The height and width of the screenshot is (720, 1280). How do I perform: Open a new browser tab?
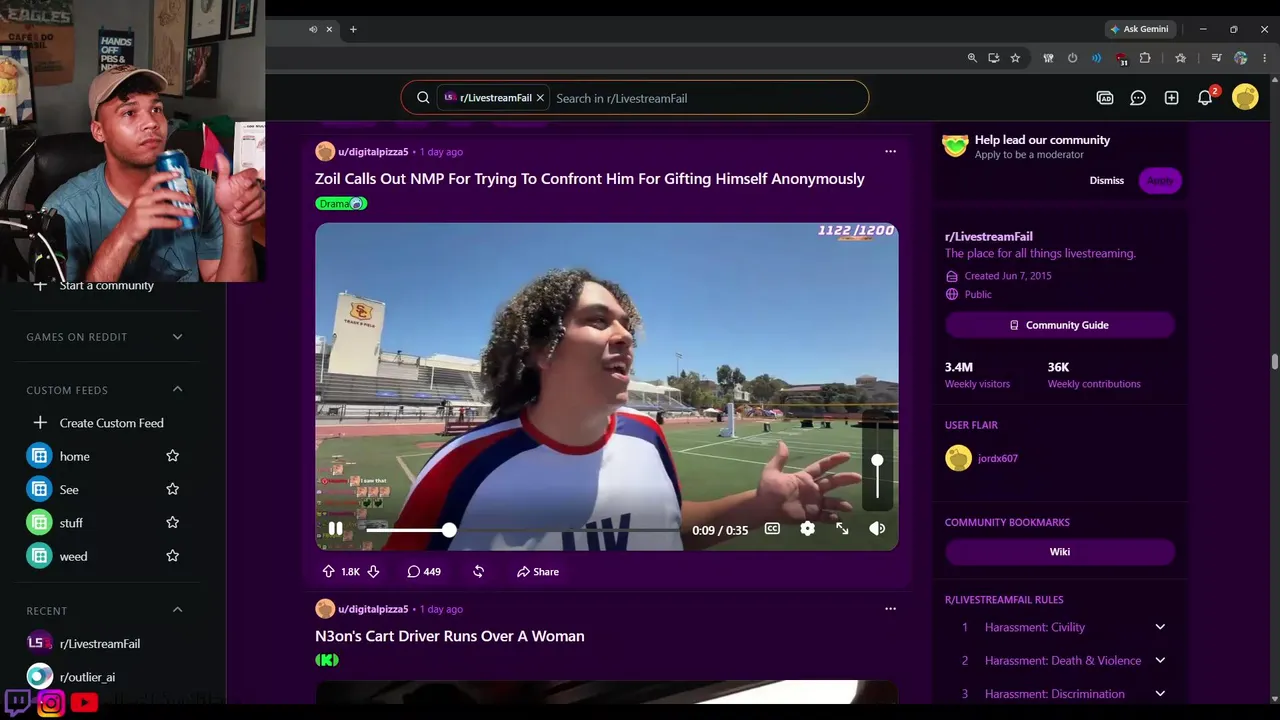tap(353, 29)
